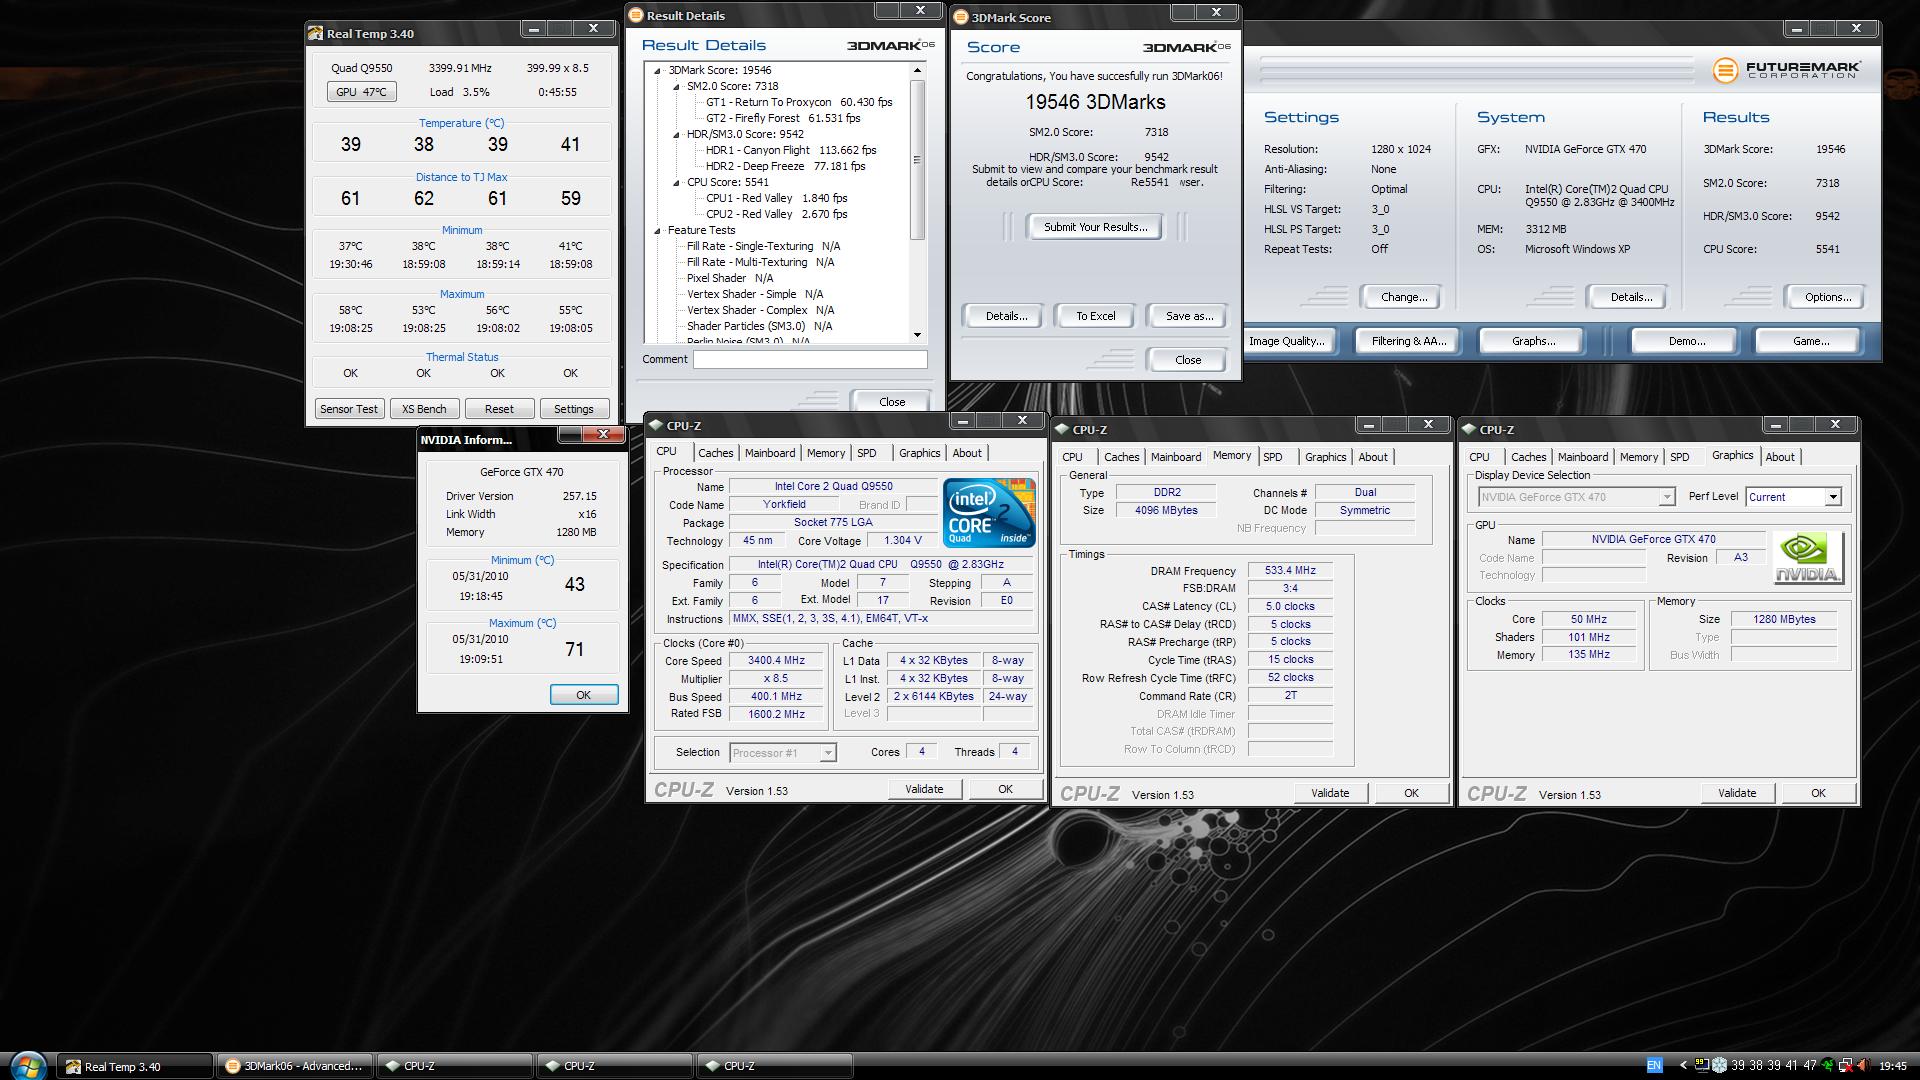Click the snowflake tray icon
The height and width of the screenshot is (1080, 1920).
1719,1065
